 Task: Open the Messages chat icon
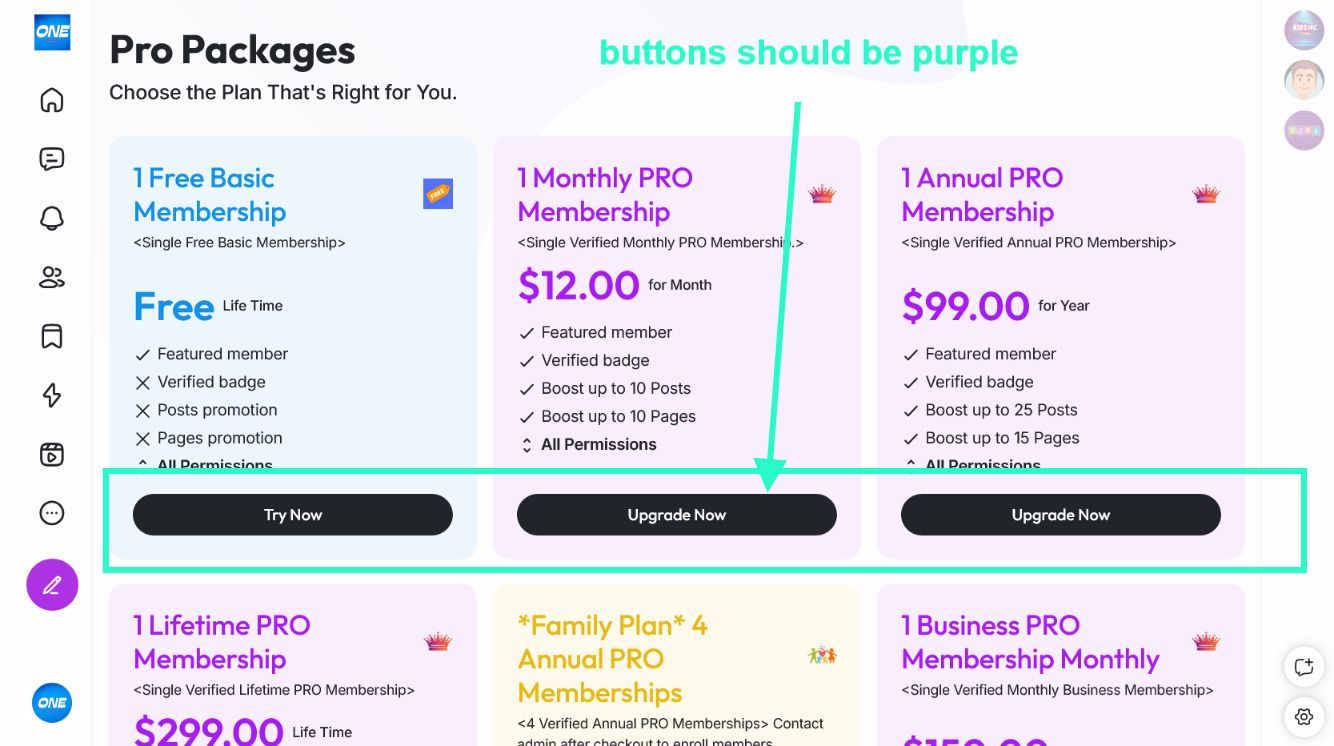(52, 159)
